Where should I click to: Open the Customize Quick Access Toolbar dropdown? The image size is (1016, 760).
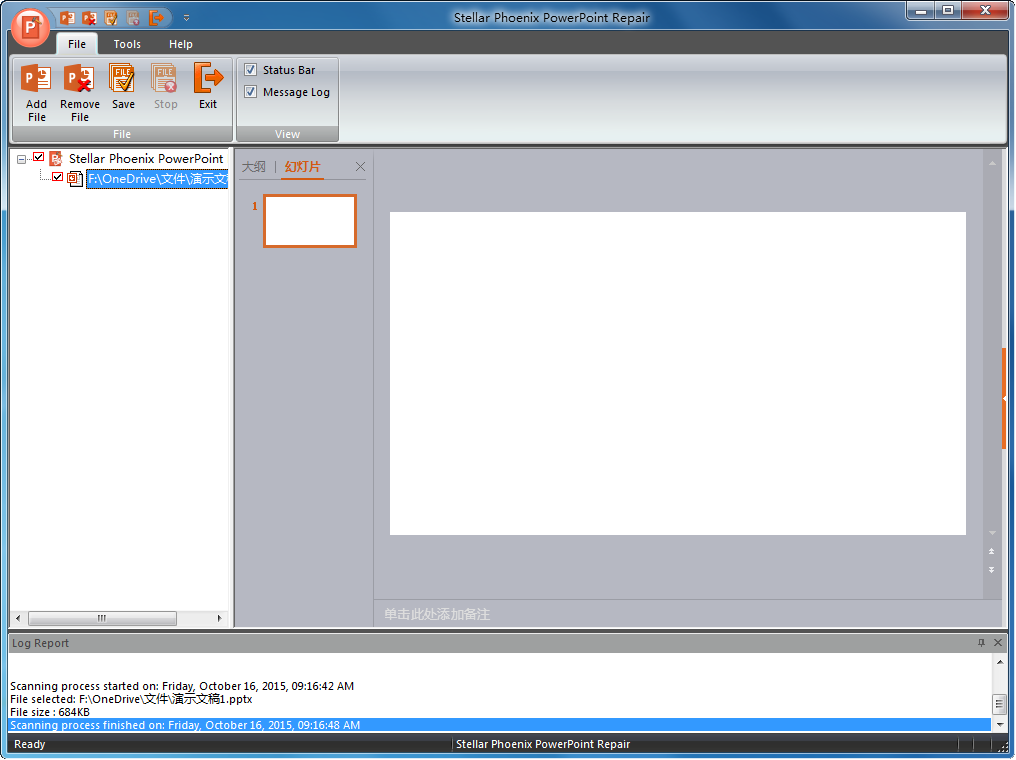[186, 18]
